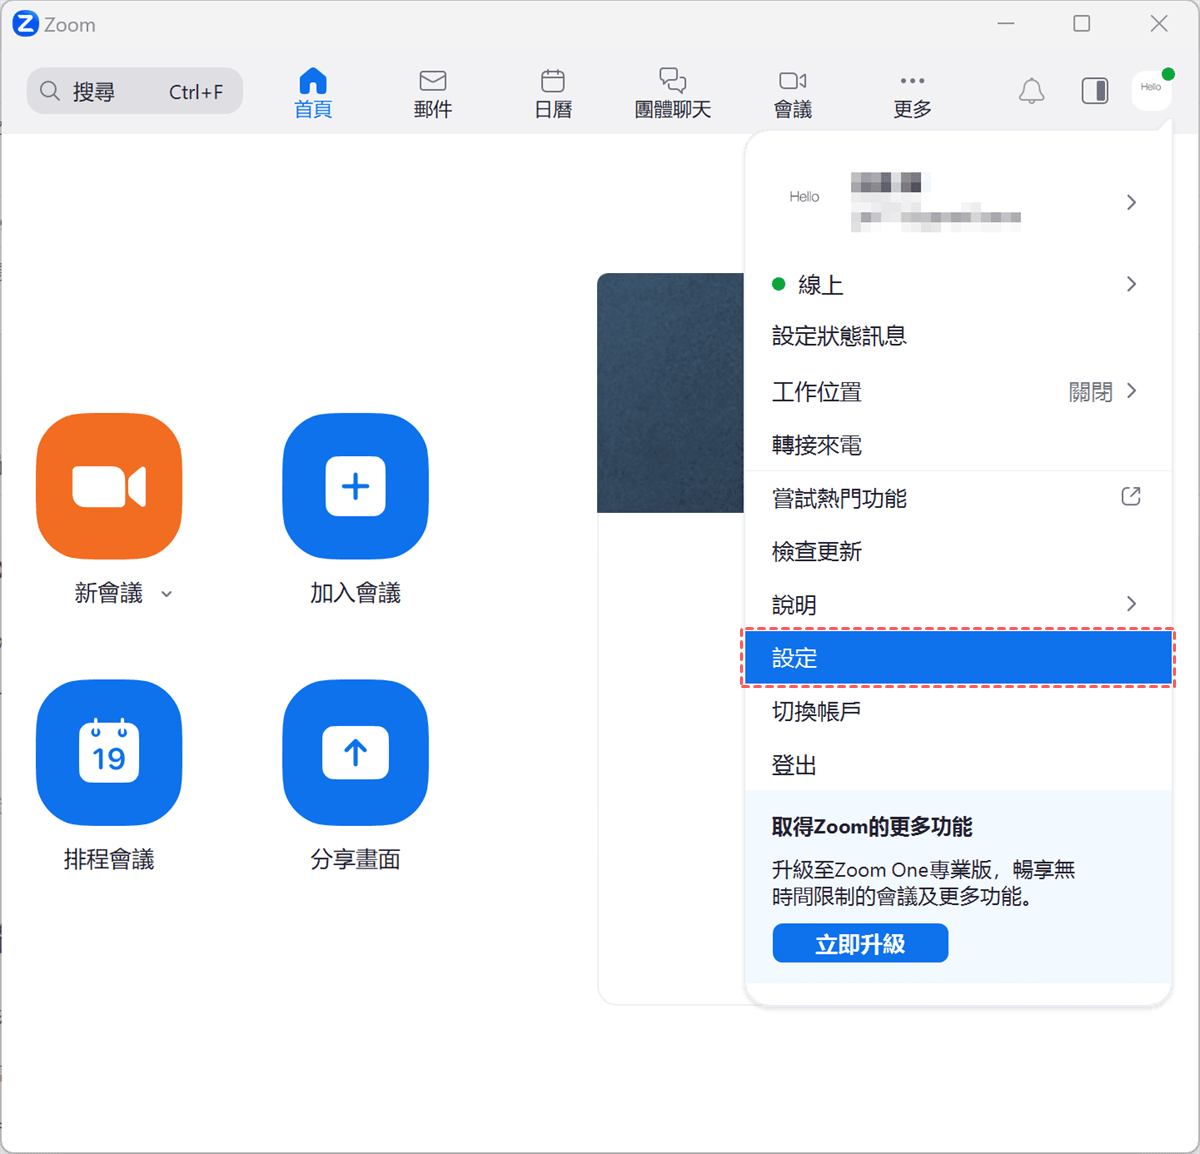Open the Schedule Meeting calendar icon
The height and width of the screenshot is (1154, 1200).
click(x=109, y=752)
